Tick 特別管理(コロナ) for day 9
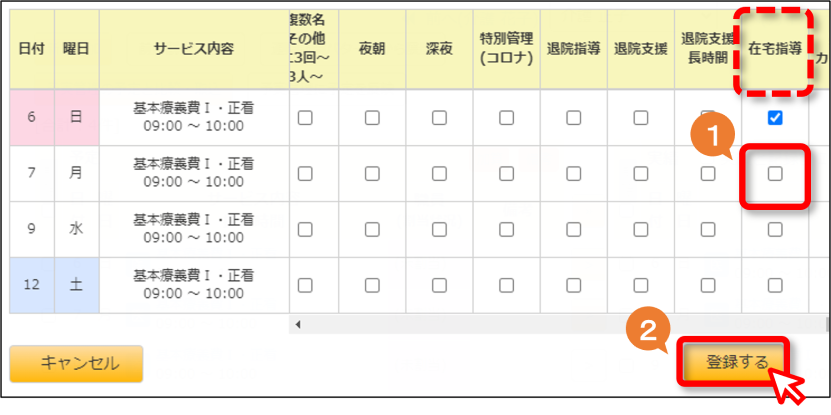The image size is (831, 415). point(506,229)
